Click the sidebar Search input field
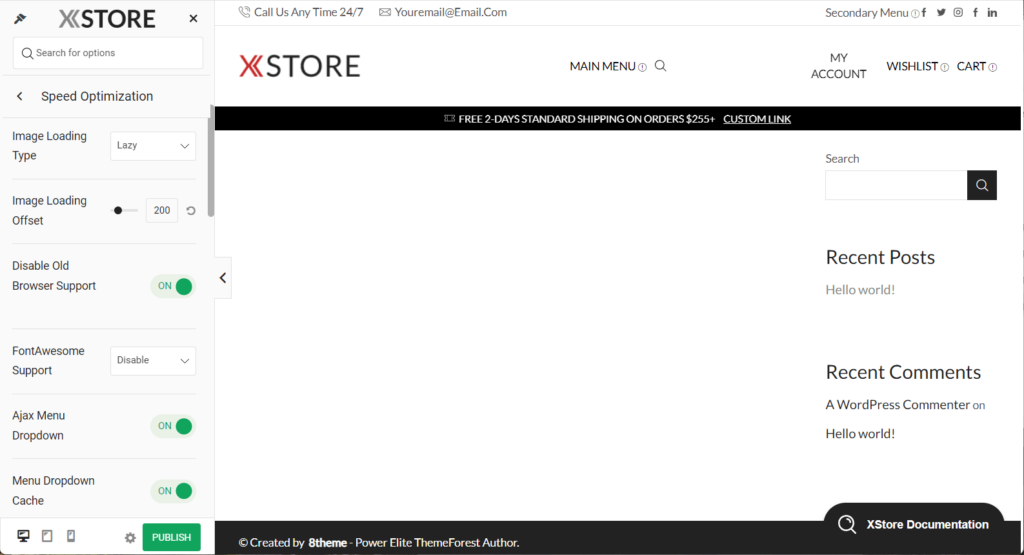The height and width of the screenshot is (555, 1024). 896,185
